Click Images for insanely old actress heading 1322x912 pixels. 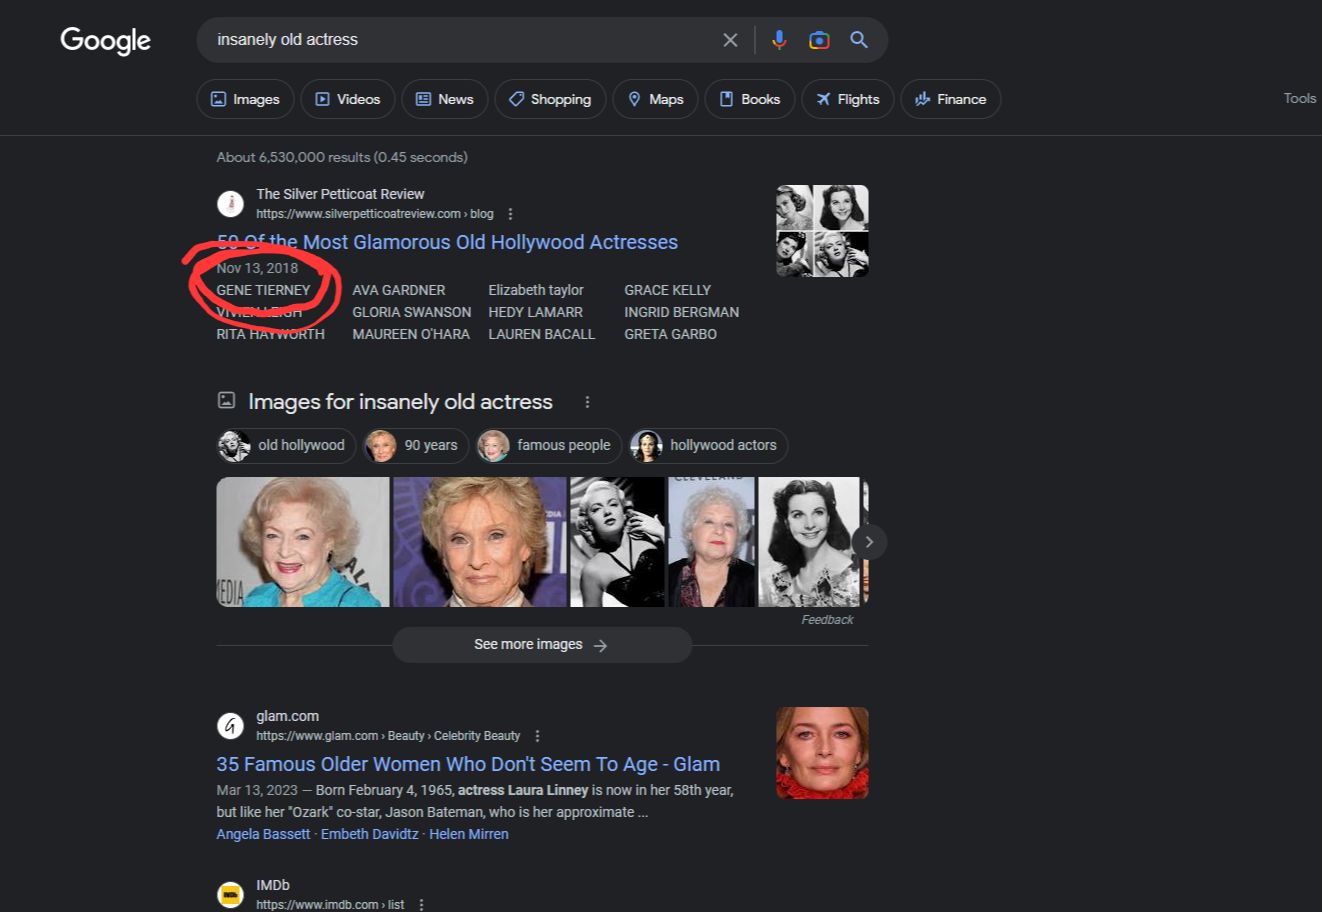(400, 402)
